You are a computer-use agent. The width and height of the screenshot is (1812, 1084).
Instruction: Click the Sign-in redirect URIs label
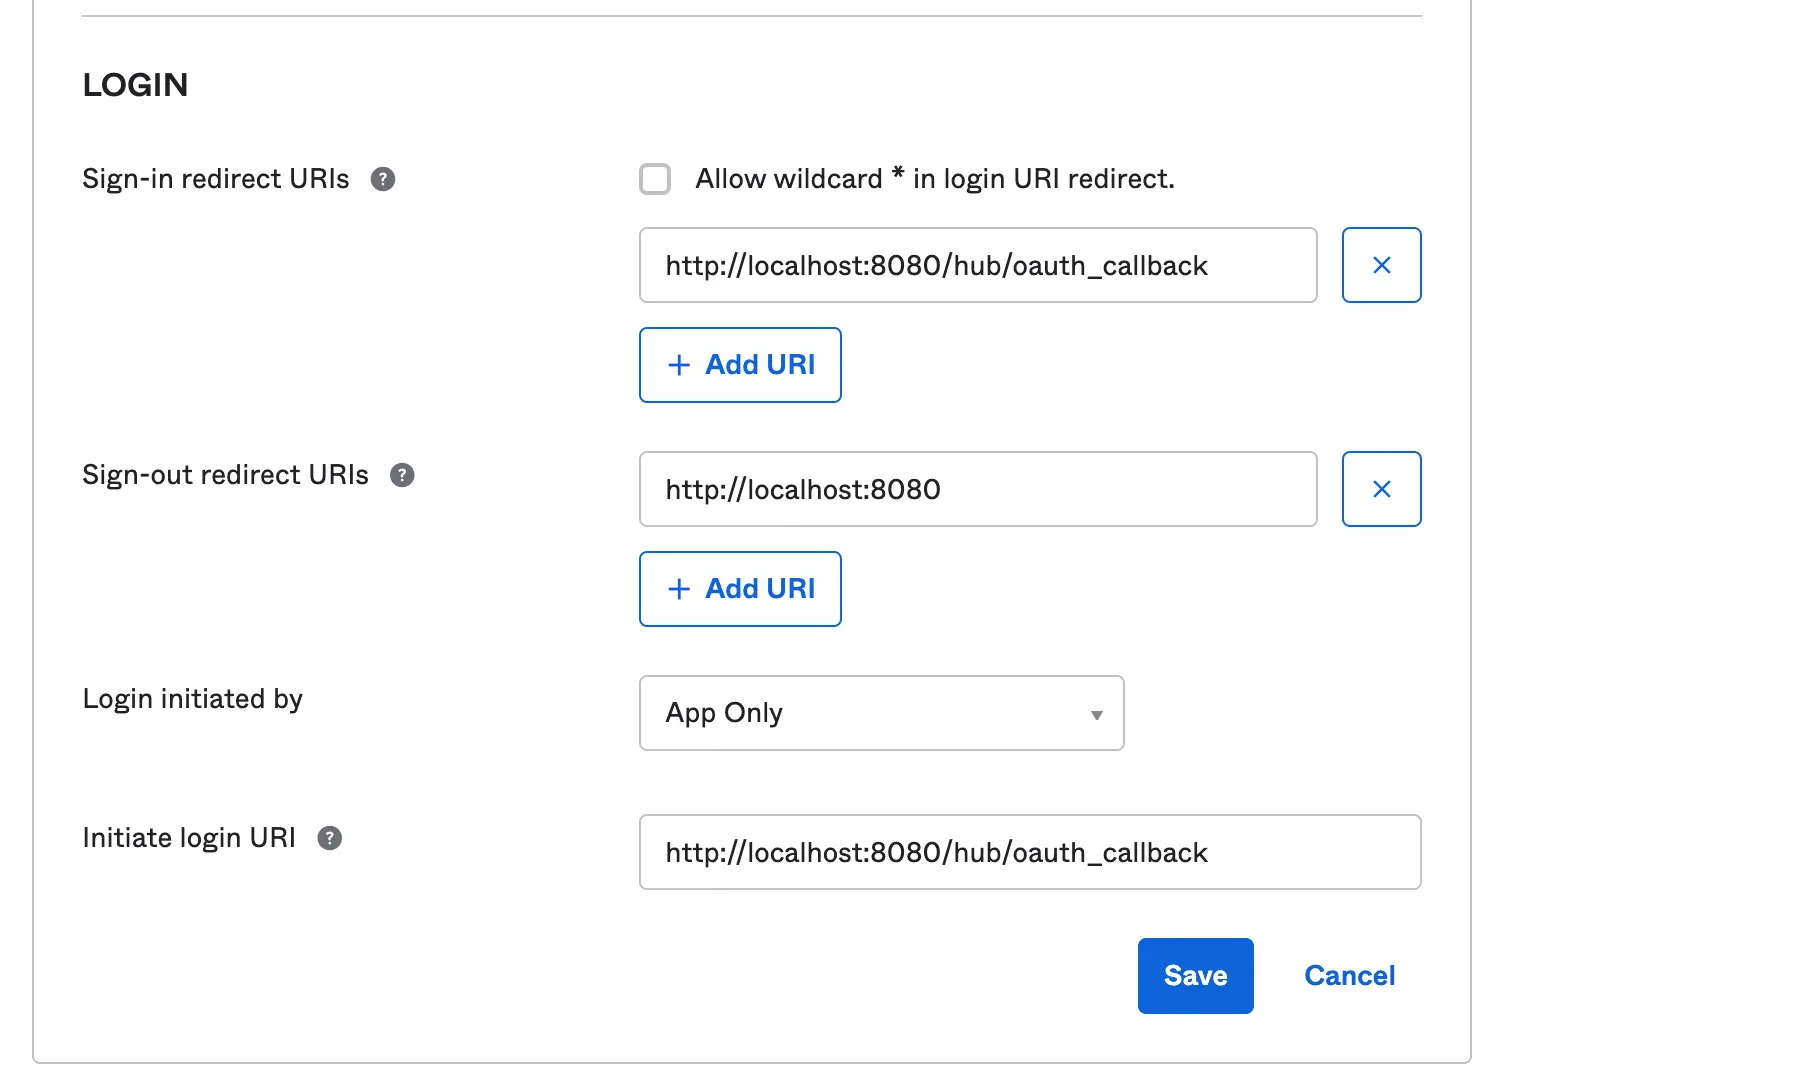pos(216,179)
